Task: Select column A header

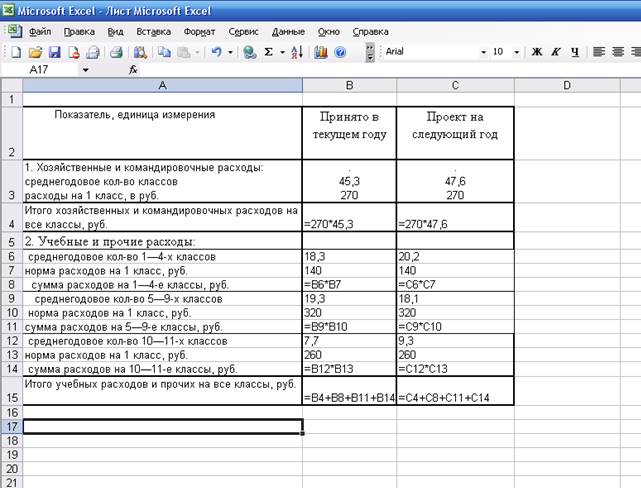Action: point(163,85)
